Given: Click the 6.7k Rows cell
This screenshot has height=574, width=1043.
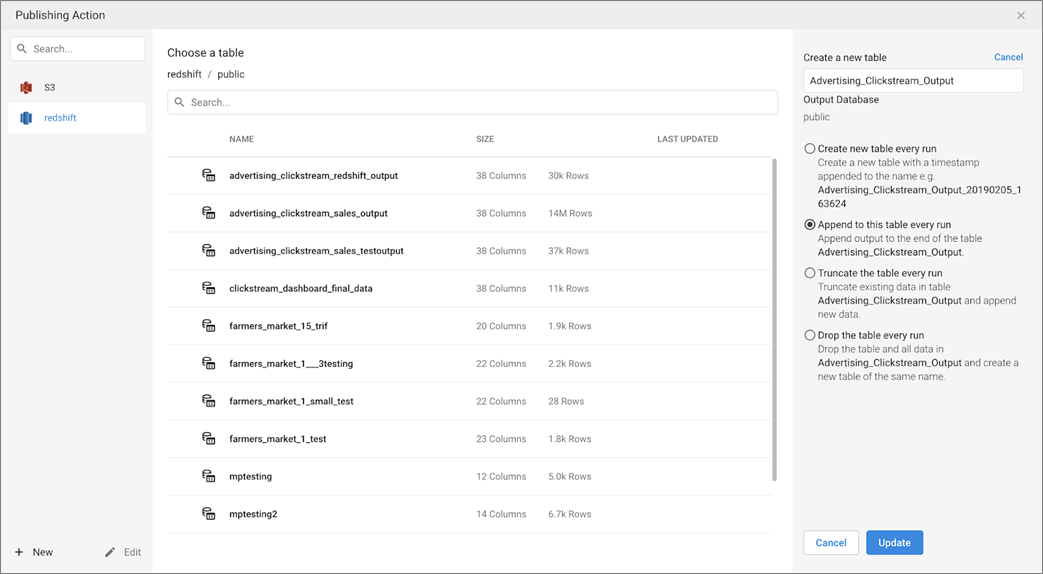Looking at the screenshot, I should pyautogui.click(x=569, y=513).
